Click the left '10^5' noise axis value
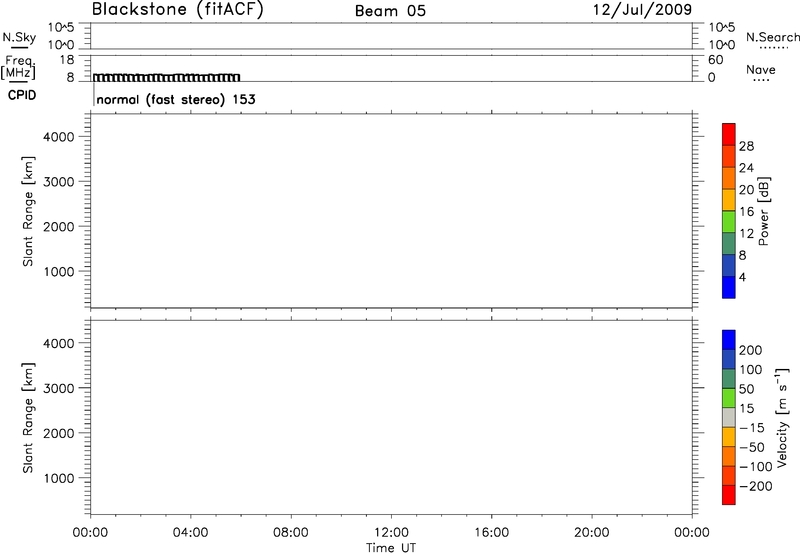This screenshot has height=554, width=800. click(61, 27)
